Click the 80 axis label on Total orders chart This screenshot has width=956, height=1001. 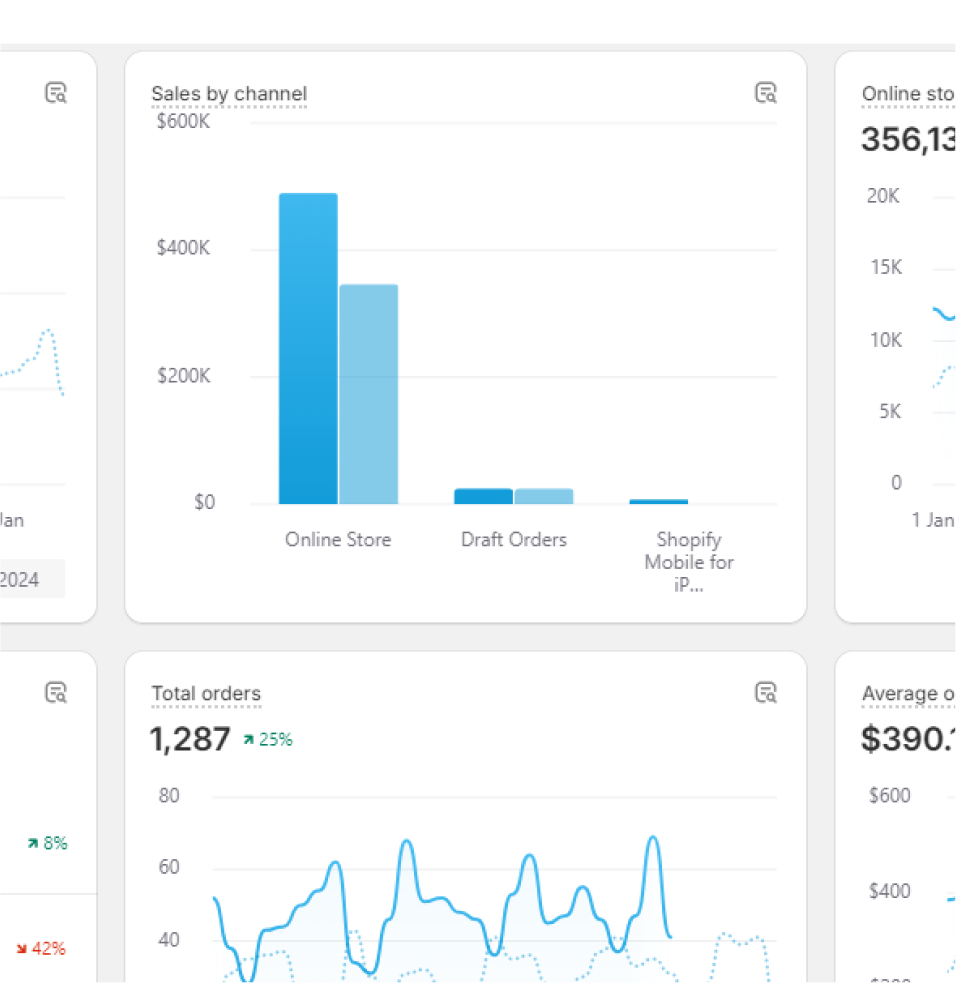169,795
